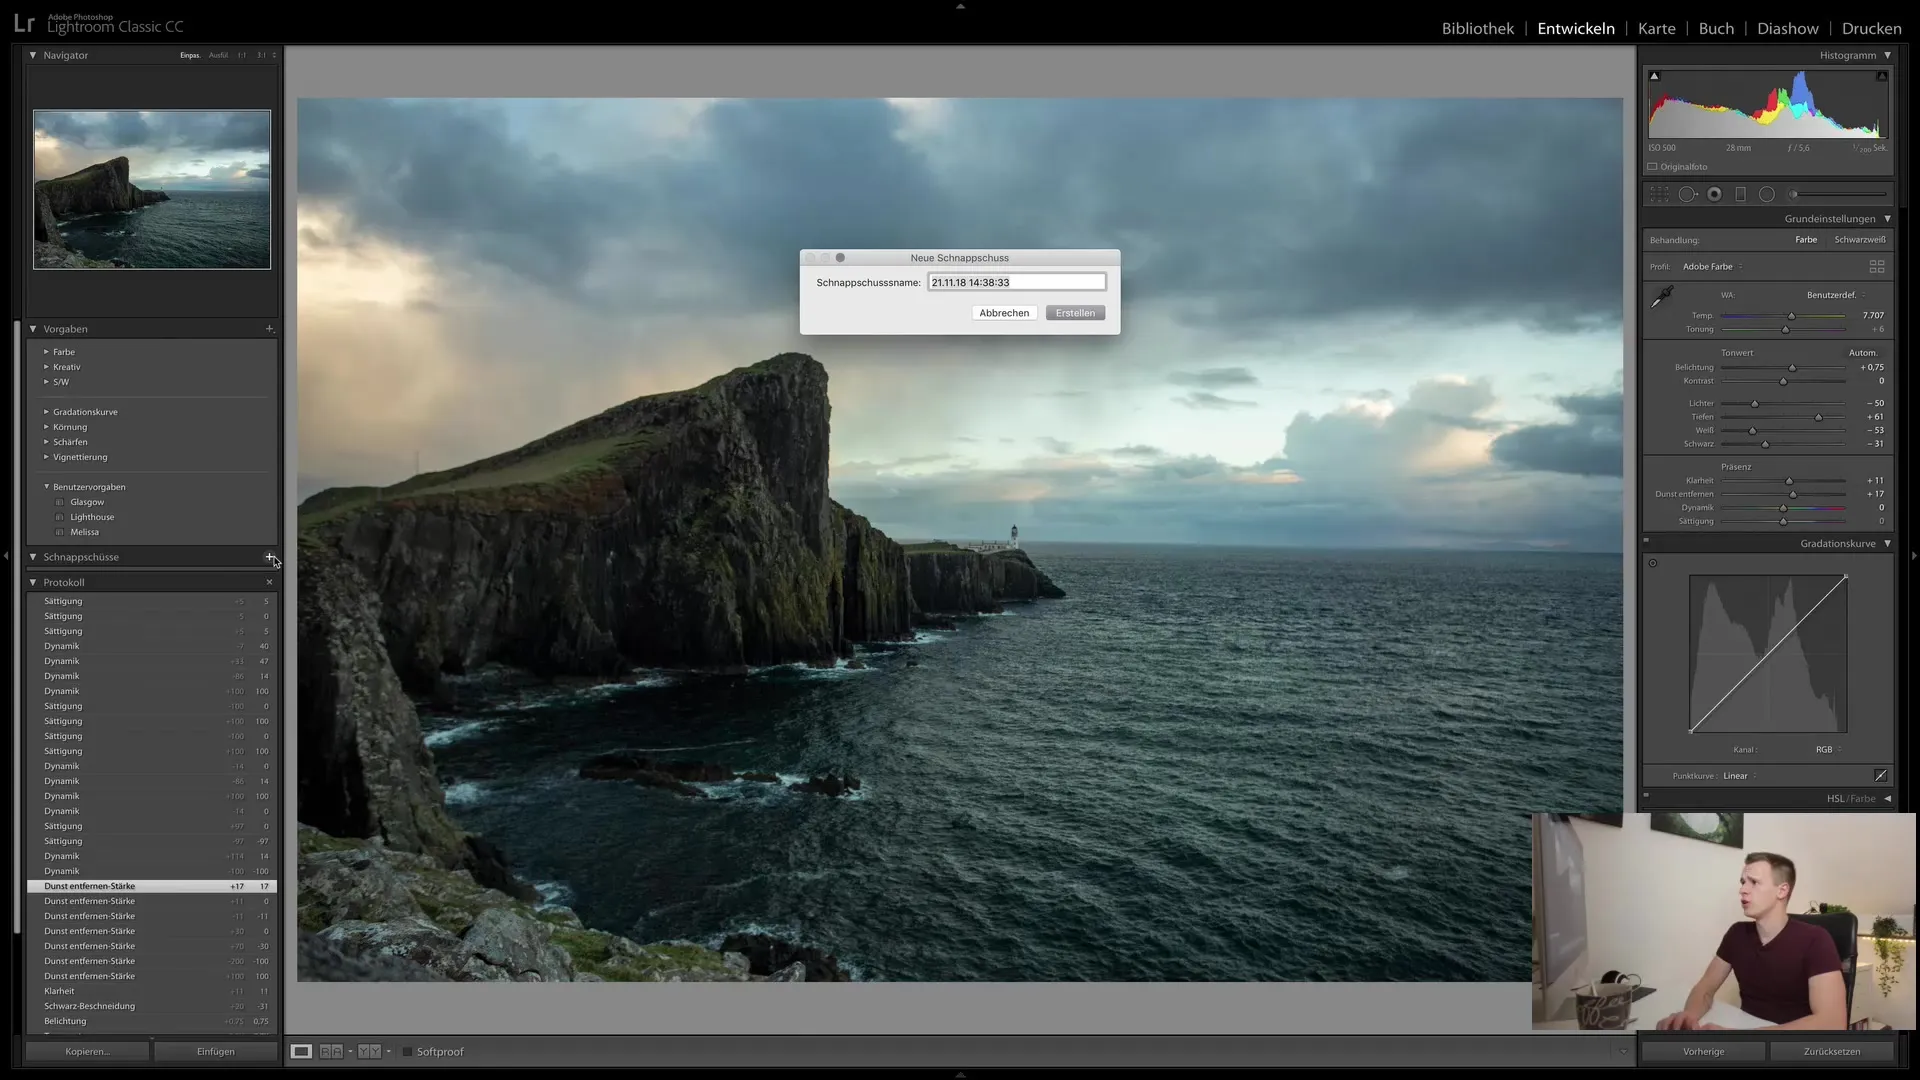Click Abbrechen in the snapshot dialog
This screenshot has width=1920, height=1080.
[1004, 313]
